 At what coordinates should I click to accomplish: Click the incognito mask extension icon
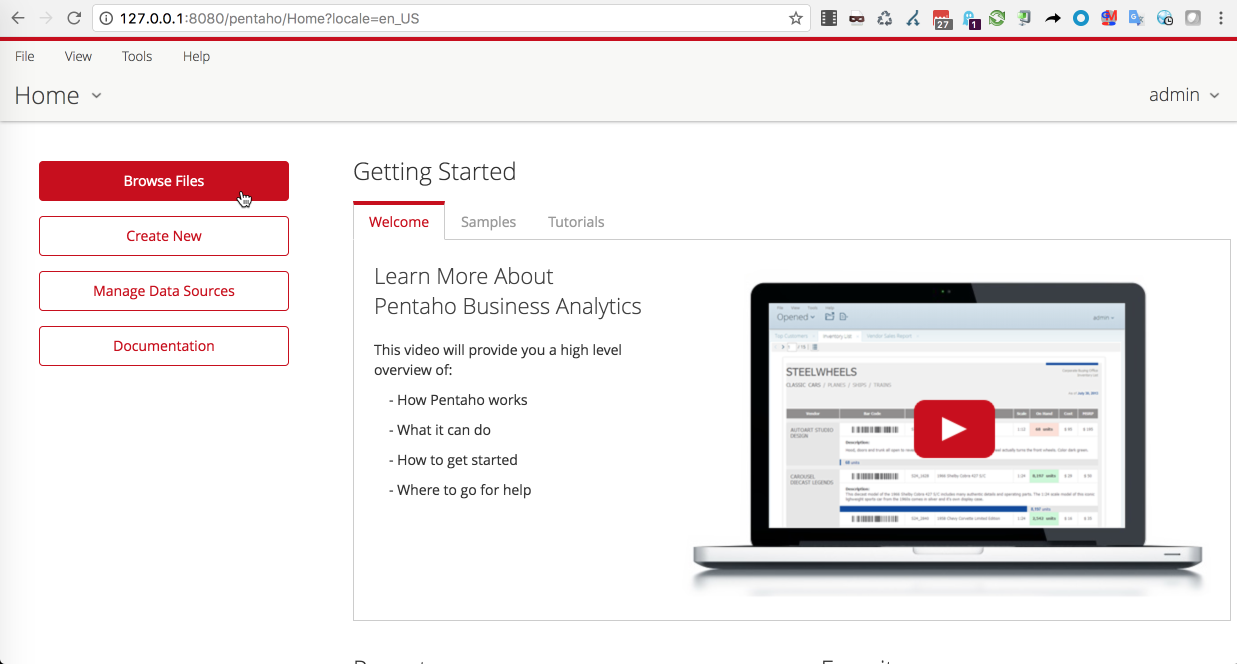[x=856, y=18]
